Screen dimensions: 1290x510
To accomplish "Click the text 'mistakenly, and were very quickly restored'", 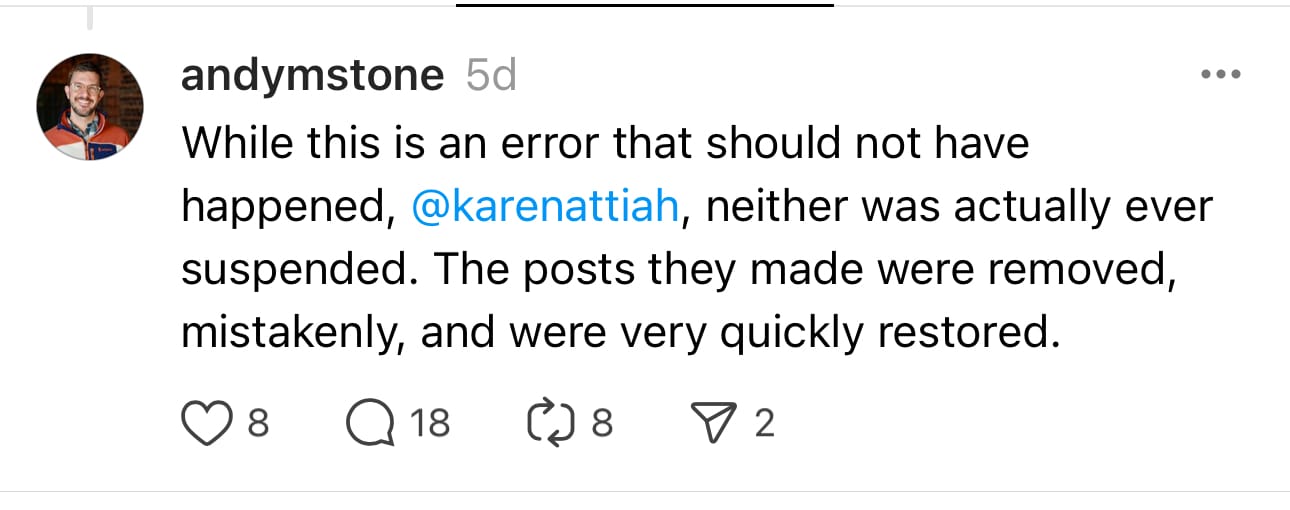I will [x=619, y=333].
